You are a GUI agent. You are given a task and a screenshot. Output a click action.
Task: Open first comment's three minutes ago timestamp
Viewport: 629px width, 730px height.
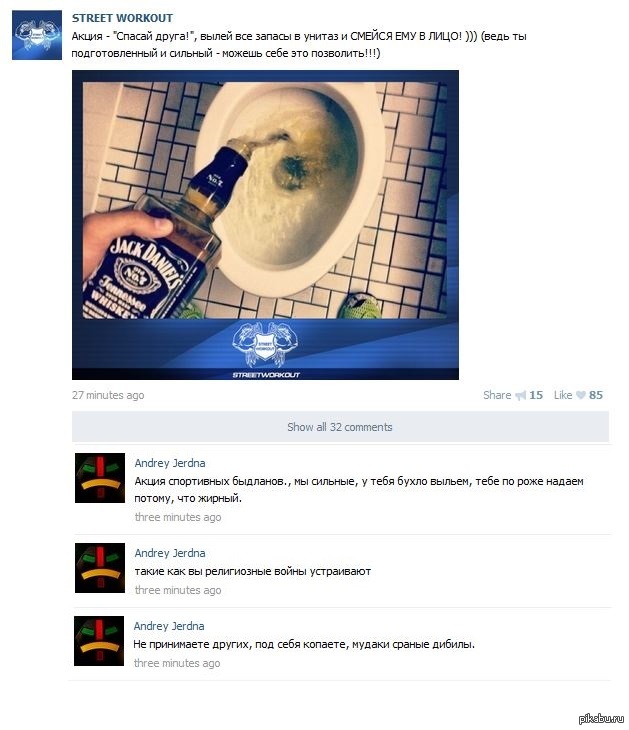pyautogui.click(x=178, y=517)
